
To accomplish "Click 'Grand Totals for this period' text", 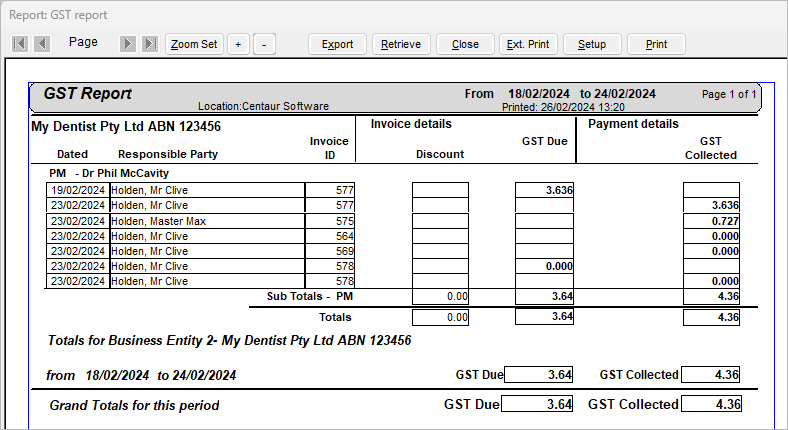I will tap(134, 405).
